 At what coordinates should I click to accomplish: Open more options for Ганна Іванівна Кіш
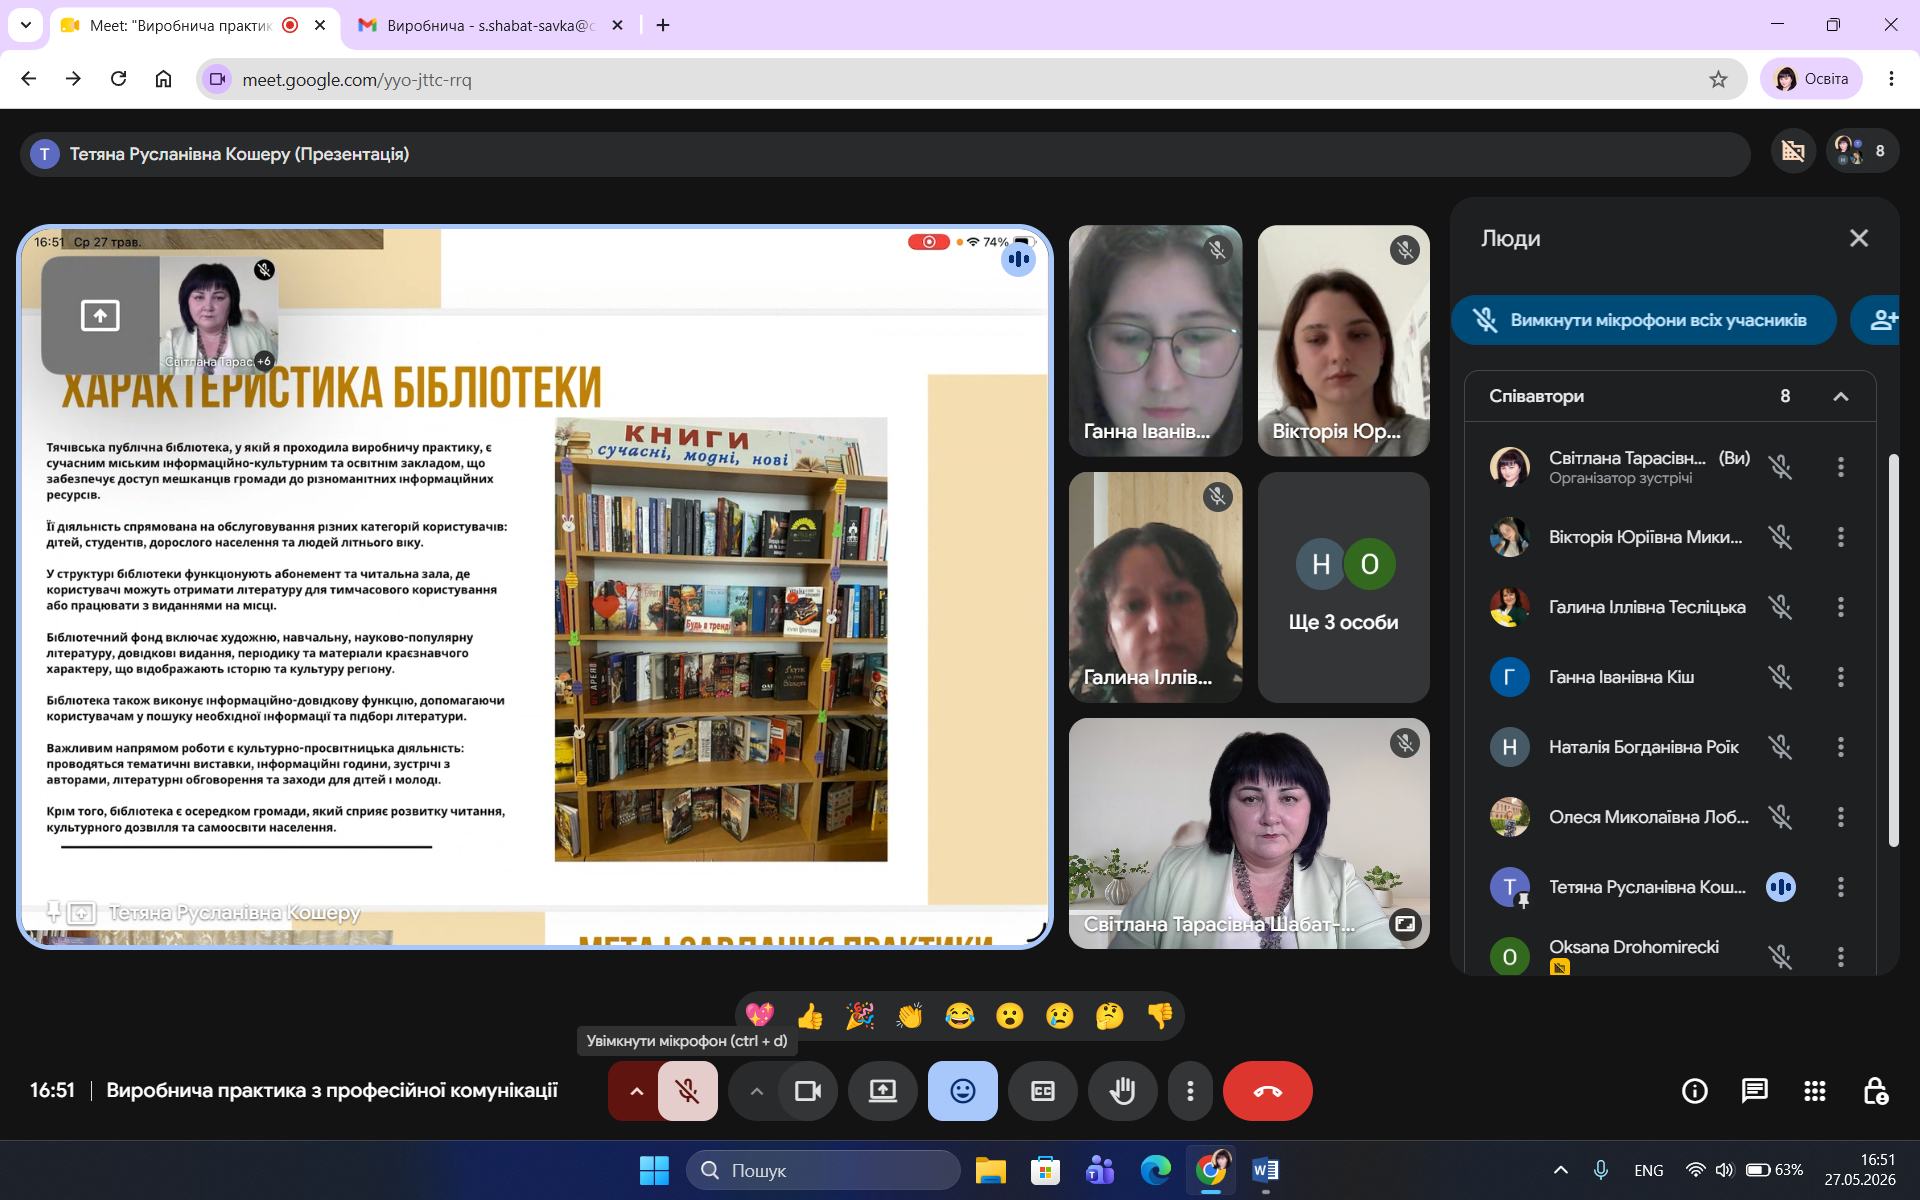1840,677
